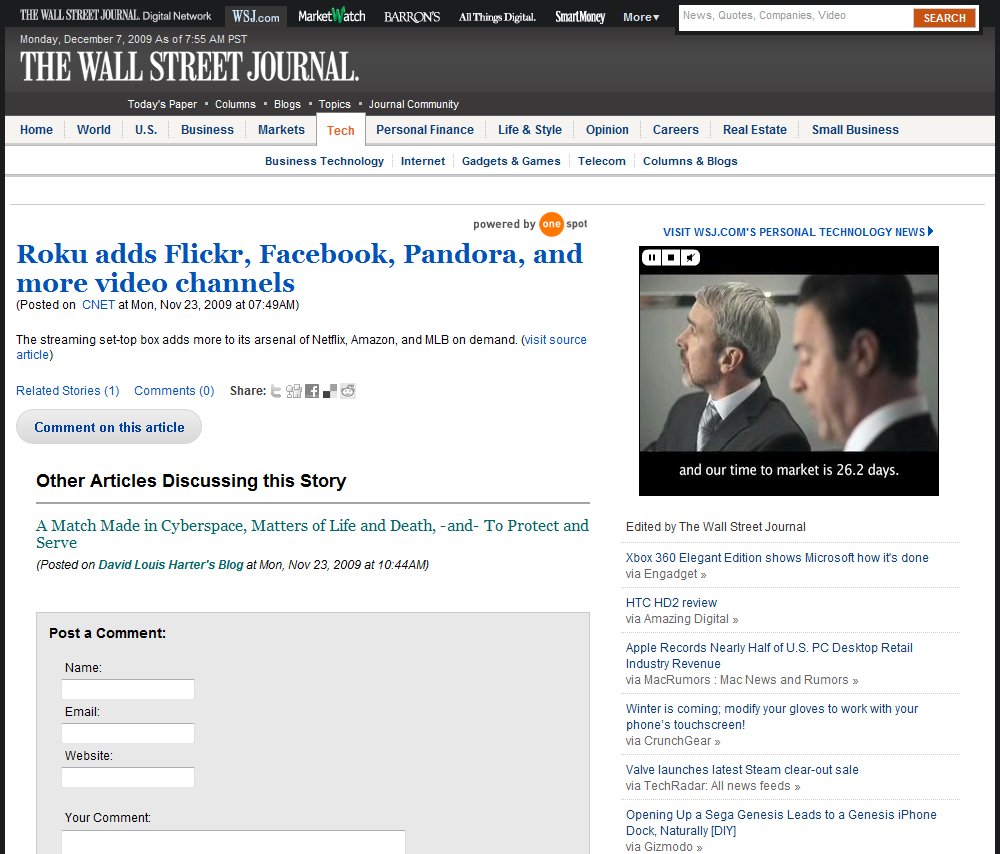Viewport: 1000px width, 854px height.
Task: Click the Your Comment text area
Action: point(233,842)
